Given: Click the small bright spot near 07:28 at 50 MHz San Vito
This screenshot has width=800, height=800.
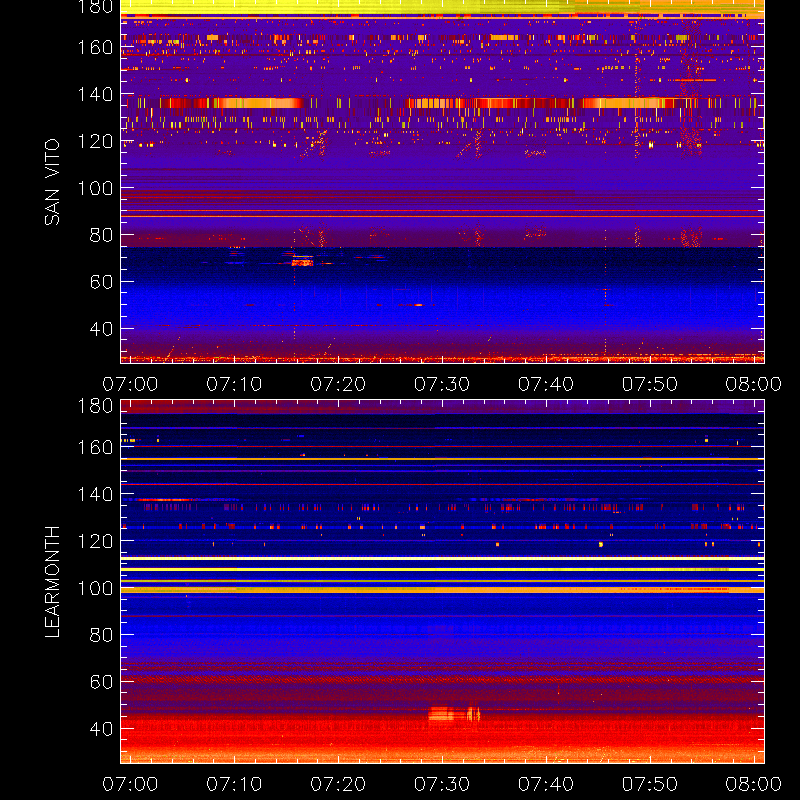Looking at the screenshot, I should [418, 305].
